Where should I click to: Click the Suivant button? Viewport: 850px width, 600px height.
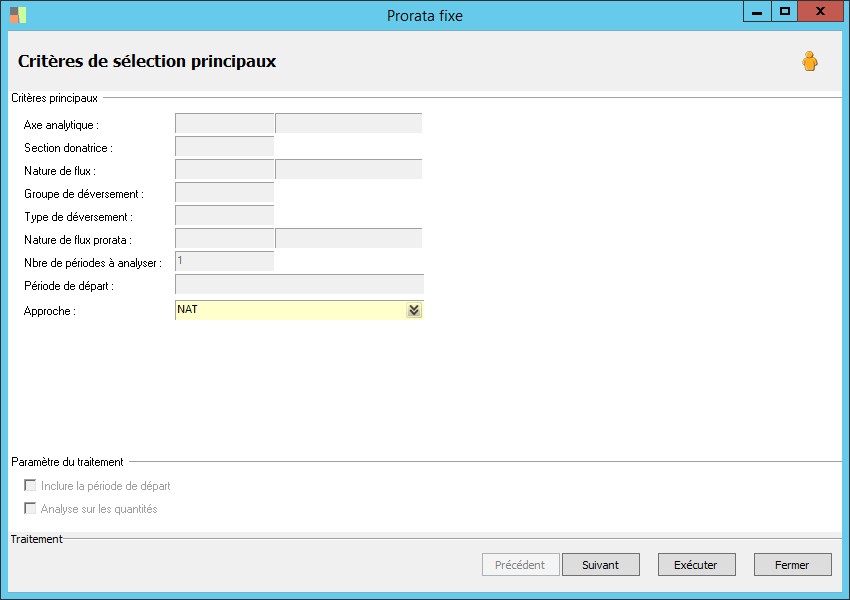(600, 565)
